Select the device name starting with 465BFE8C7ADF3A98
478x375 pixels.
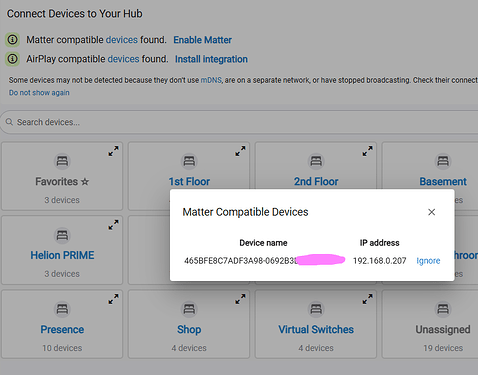point(264,261)
